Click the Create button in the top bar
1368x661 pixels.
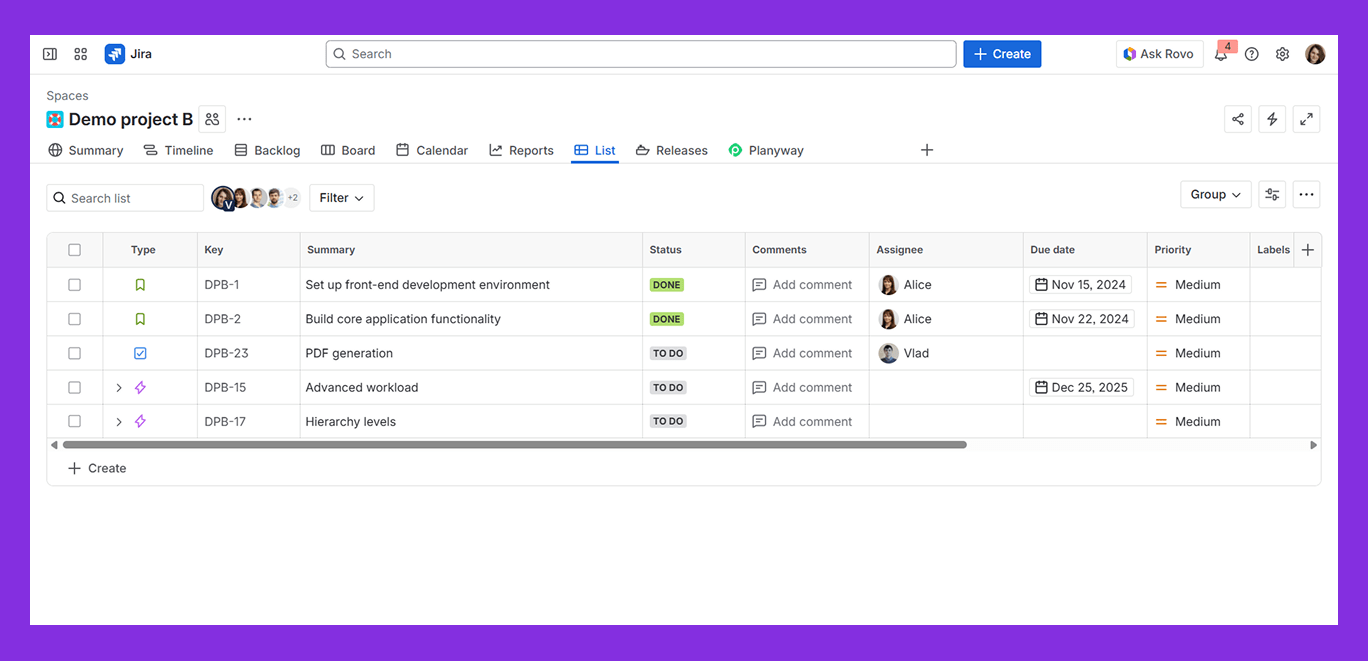(1002, 54)
